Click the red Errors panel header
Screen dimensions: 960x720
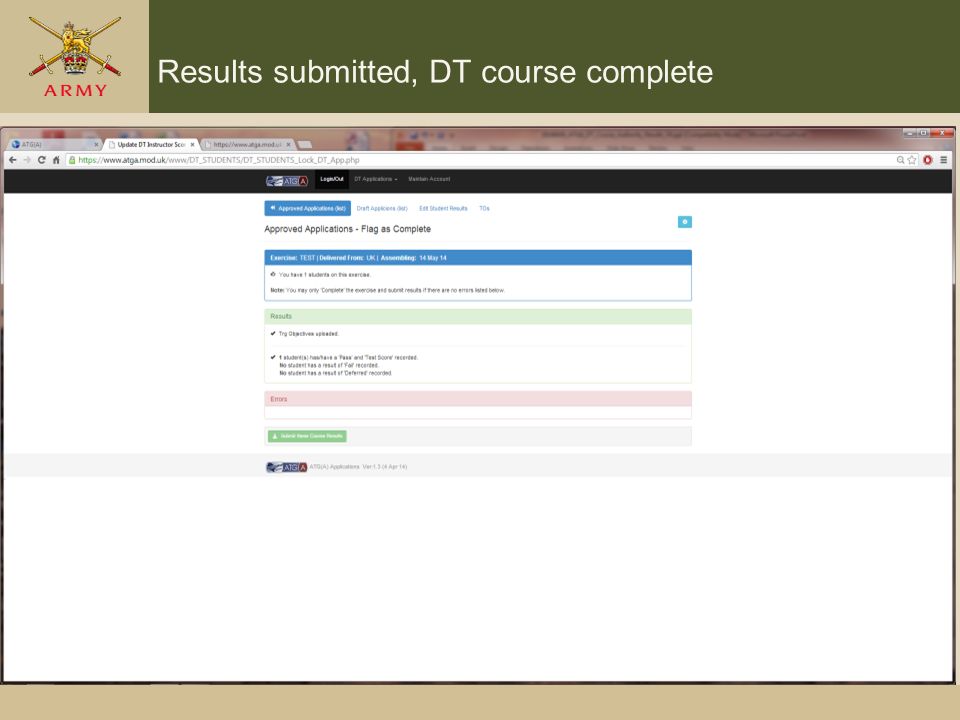[478, 399]
